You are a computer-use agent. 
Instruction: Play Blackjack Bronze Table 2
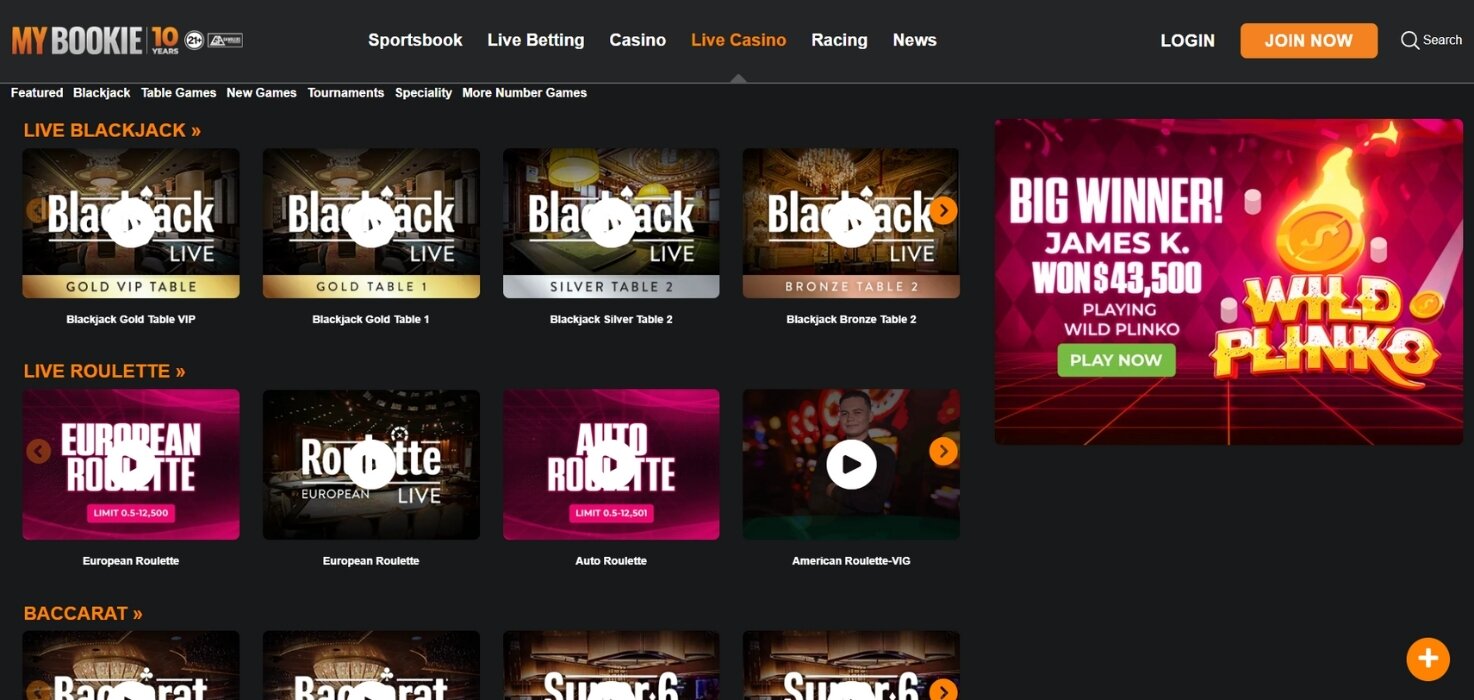pos(851,223)
